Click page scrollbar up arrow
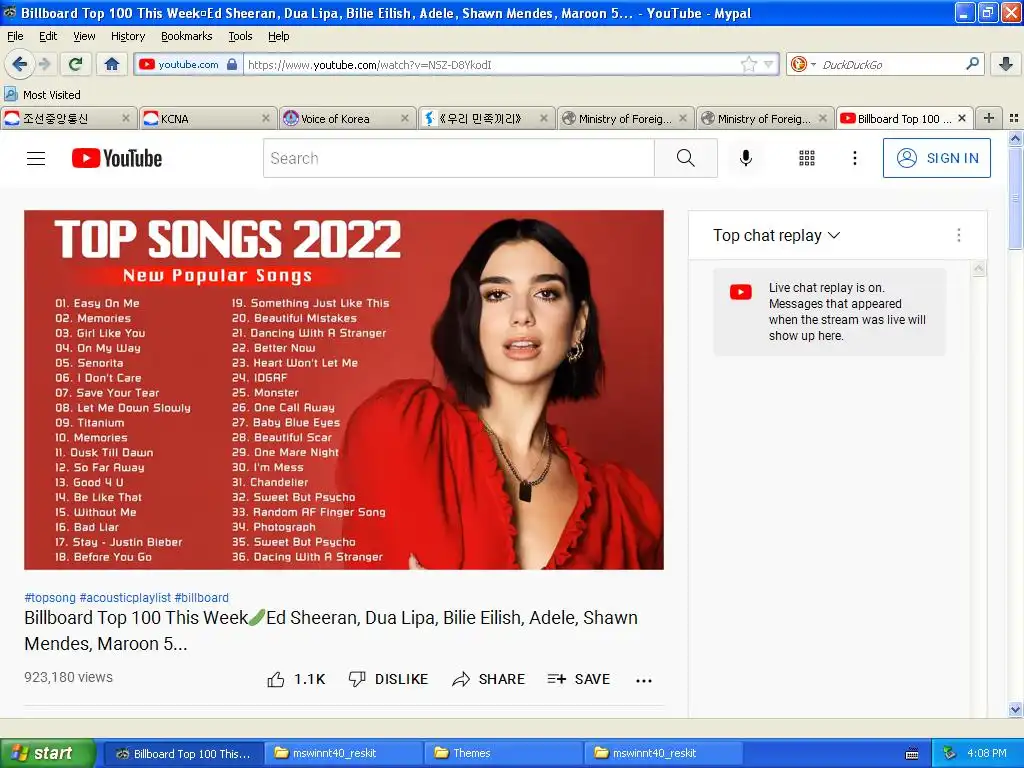This screenshot has width=1024, height=768. click(x=1015, y=138)
